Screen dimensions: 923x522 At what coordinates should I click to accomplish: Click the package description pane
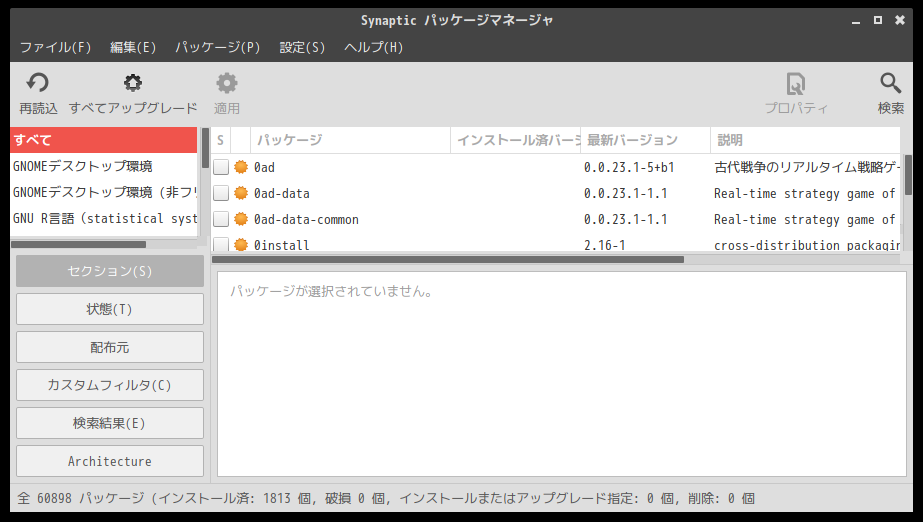562,374
